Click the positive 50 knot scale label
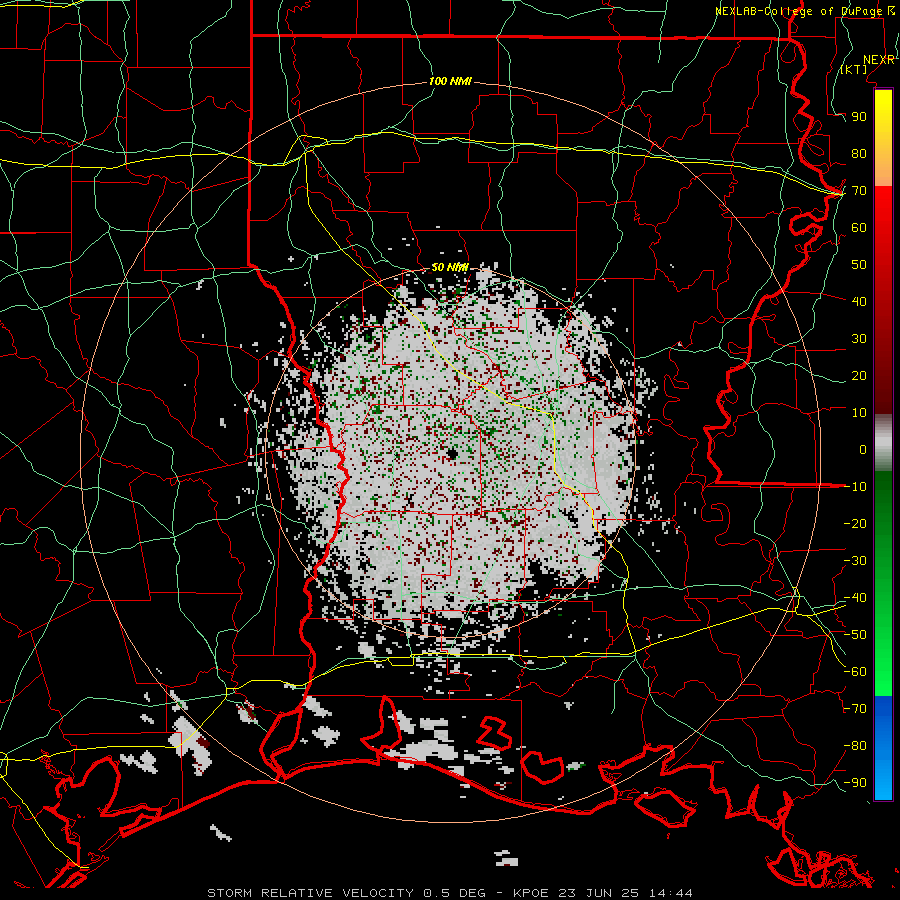 pos(859,265)
